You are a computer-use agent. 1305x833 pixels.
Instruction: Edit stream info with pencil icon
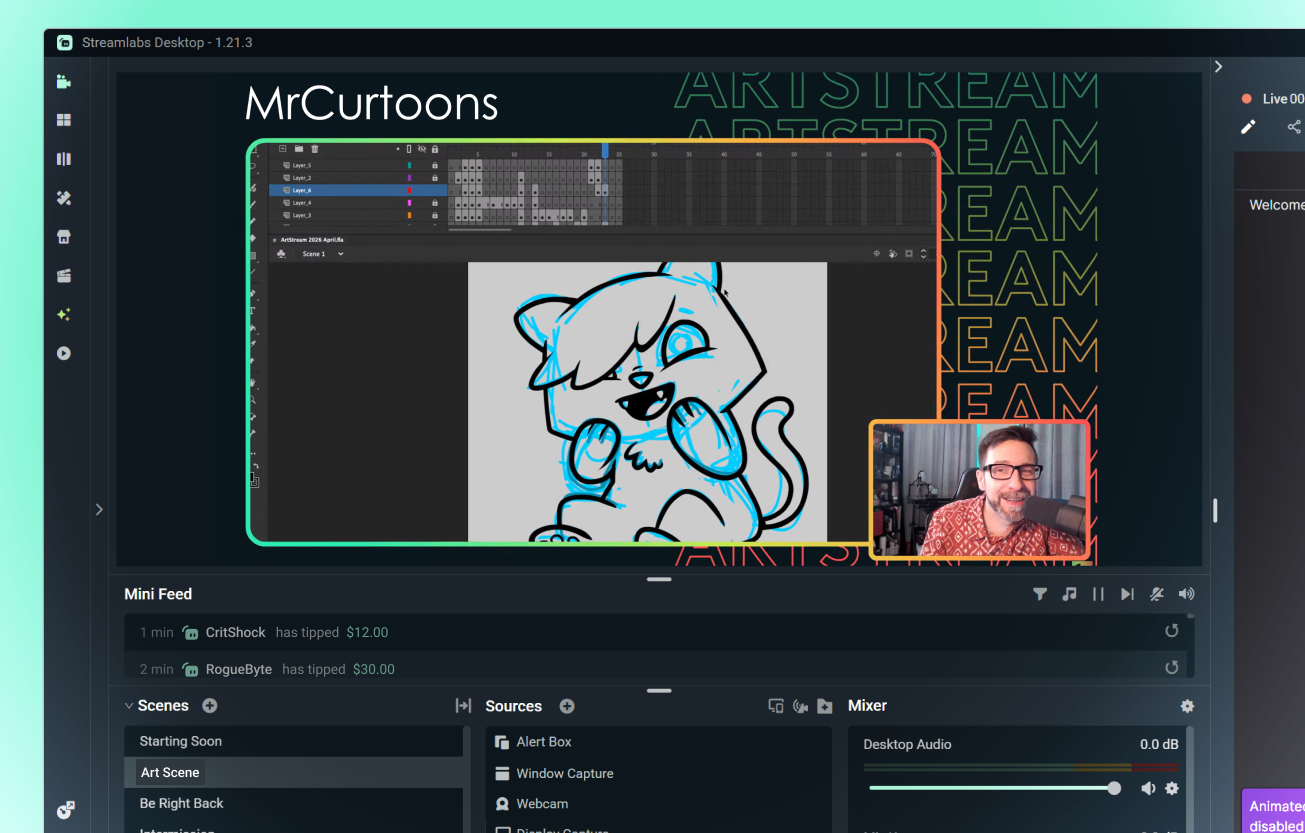[x=1248, y=127]
